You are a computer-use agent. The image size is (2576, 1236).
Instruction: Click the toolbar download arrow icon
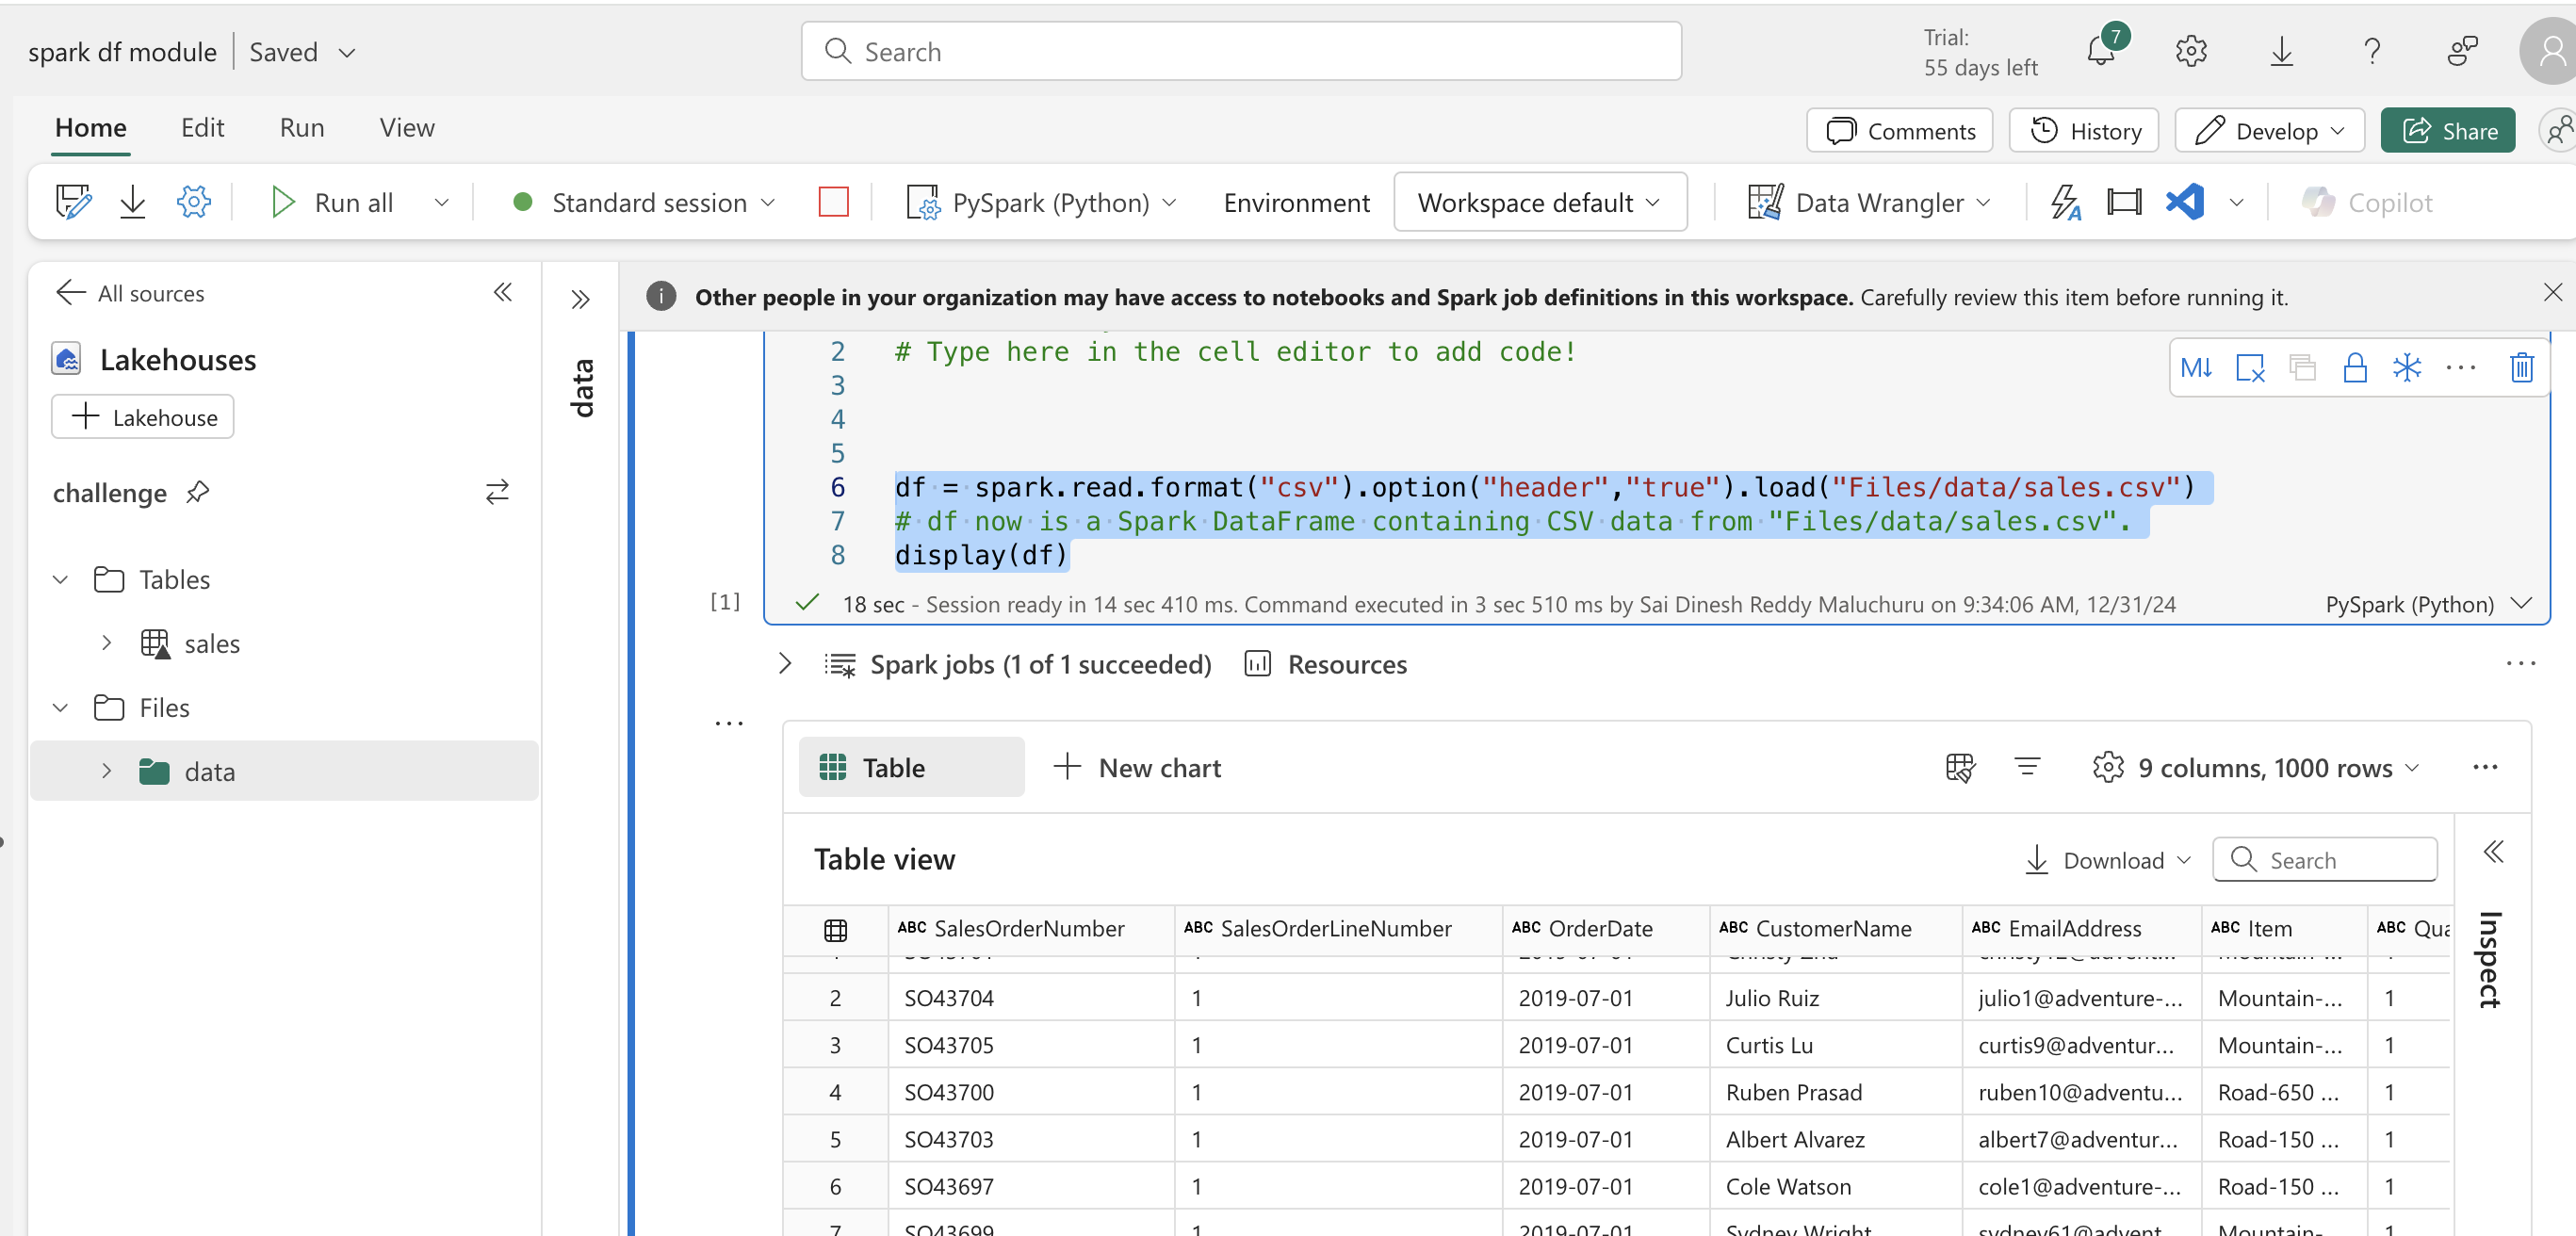pos(133,202)
